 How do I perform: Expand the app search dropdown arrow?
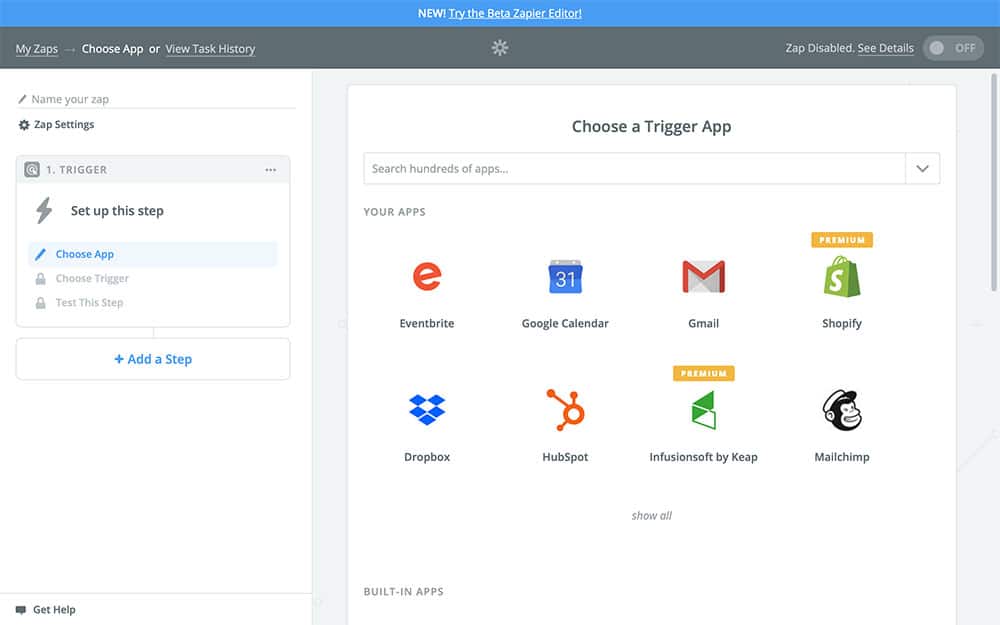(922, 169)
